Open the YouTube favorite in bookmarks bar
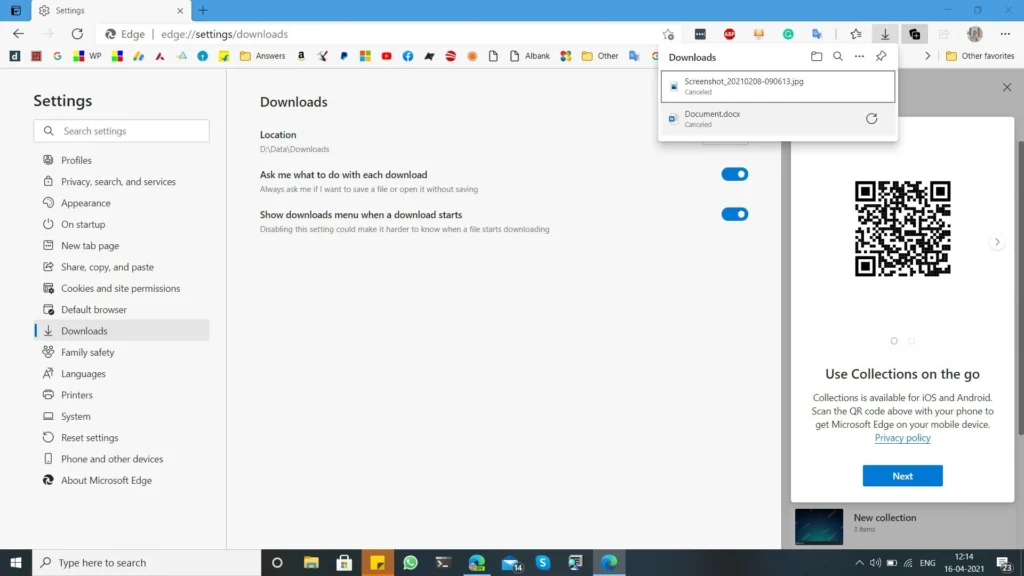1024x576 pixels. point(387,56)
